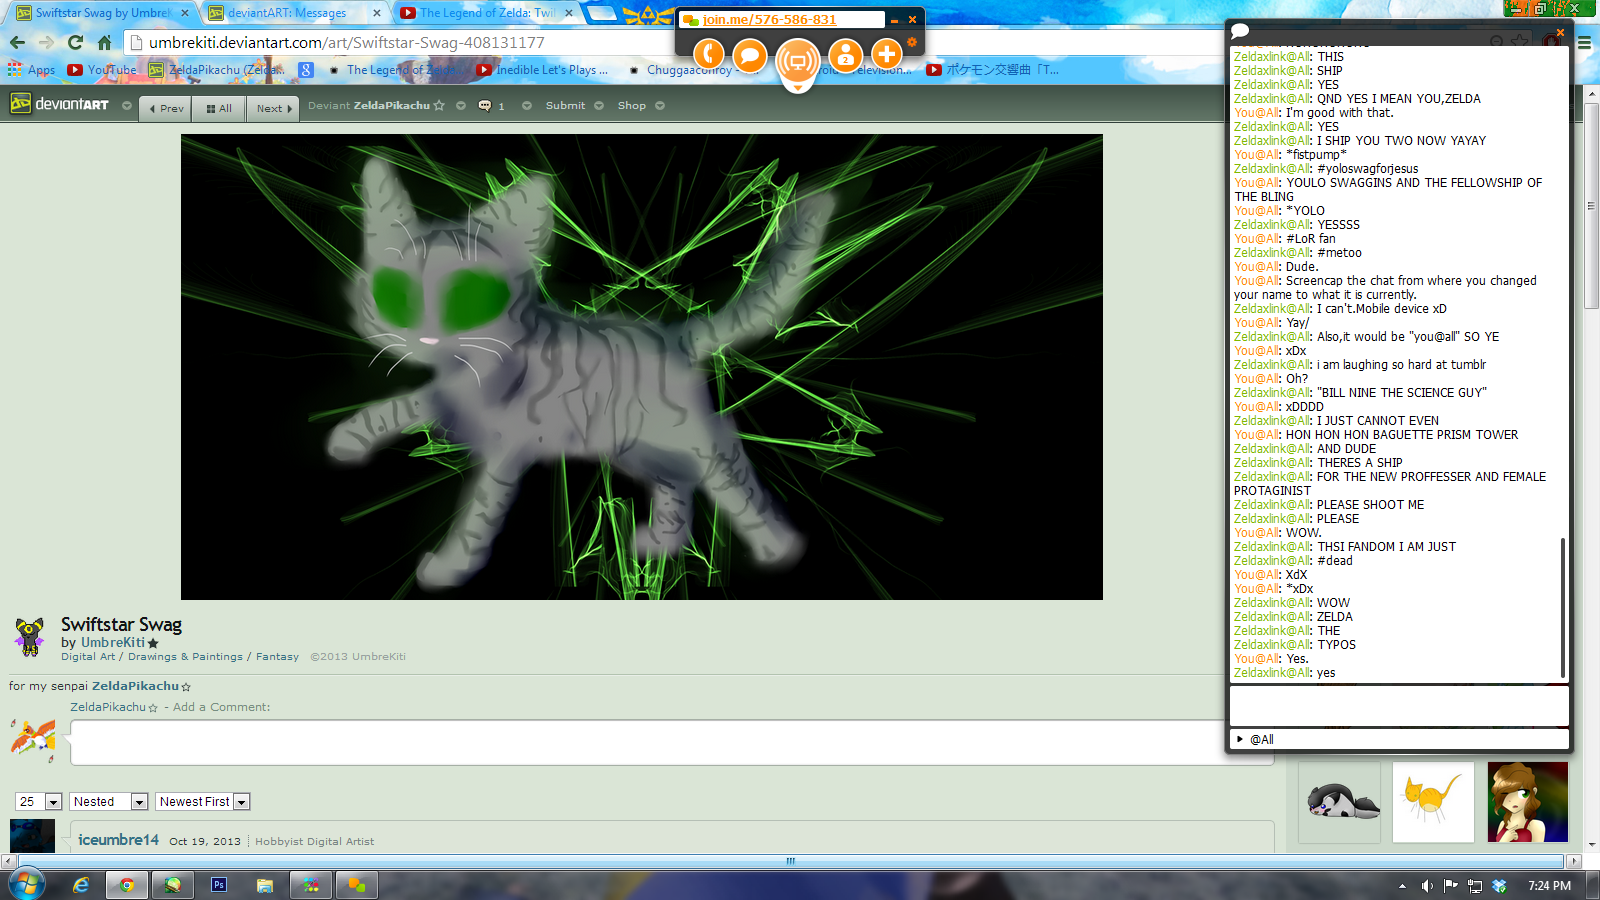Viewport: 1600px width, 900px height.
Task: Click the volume icon in system tray
Action: [x=1427, y=885]
